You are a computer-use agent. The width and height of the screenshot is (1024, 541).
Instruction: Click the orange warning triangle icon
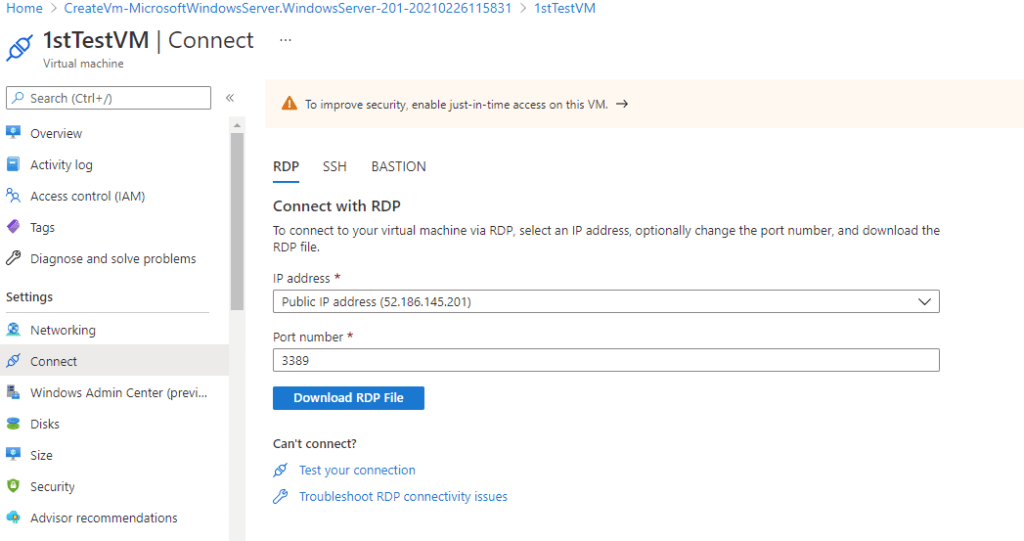click(289, 104)
